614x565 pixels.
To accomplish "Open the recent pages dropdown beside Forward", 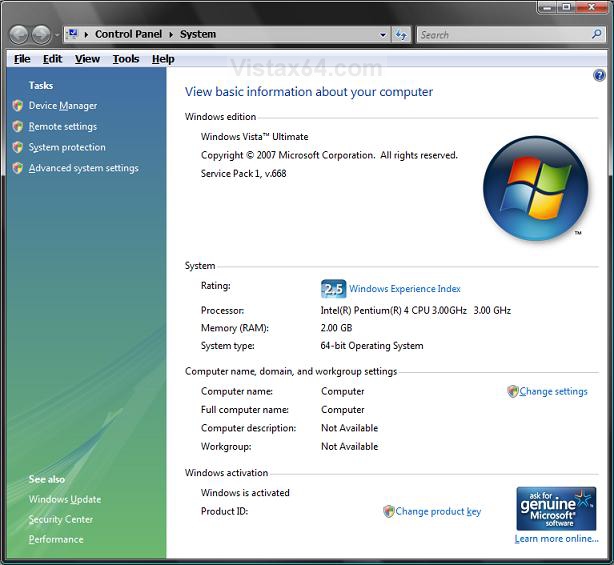I will tap(57, 35).
